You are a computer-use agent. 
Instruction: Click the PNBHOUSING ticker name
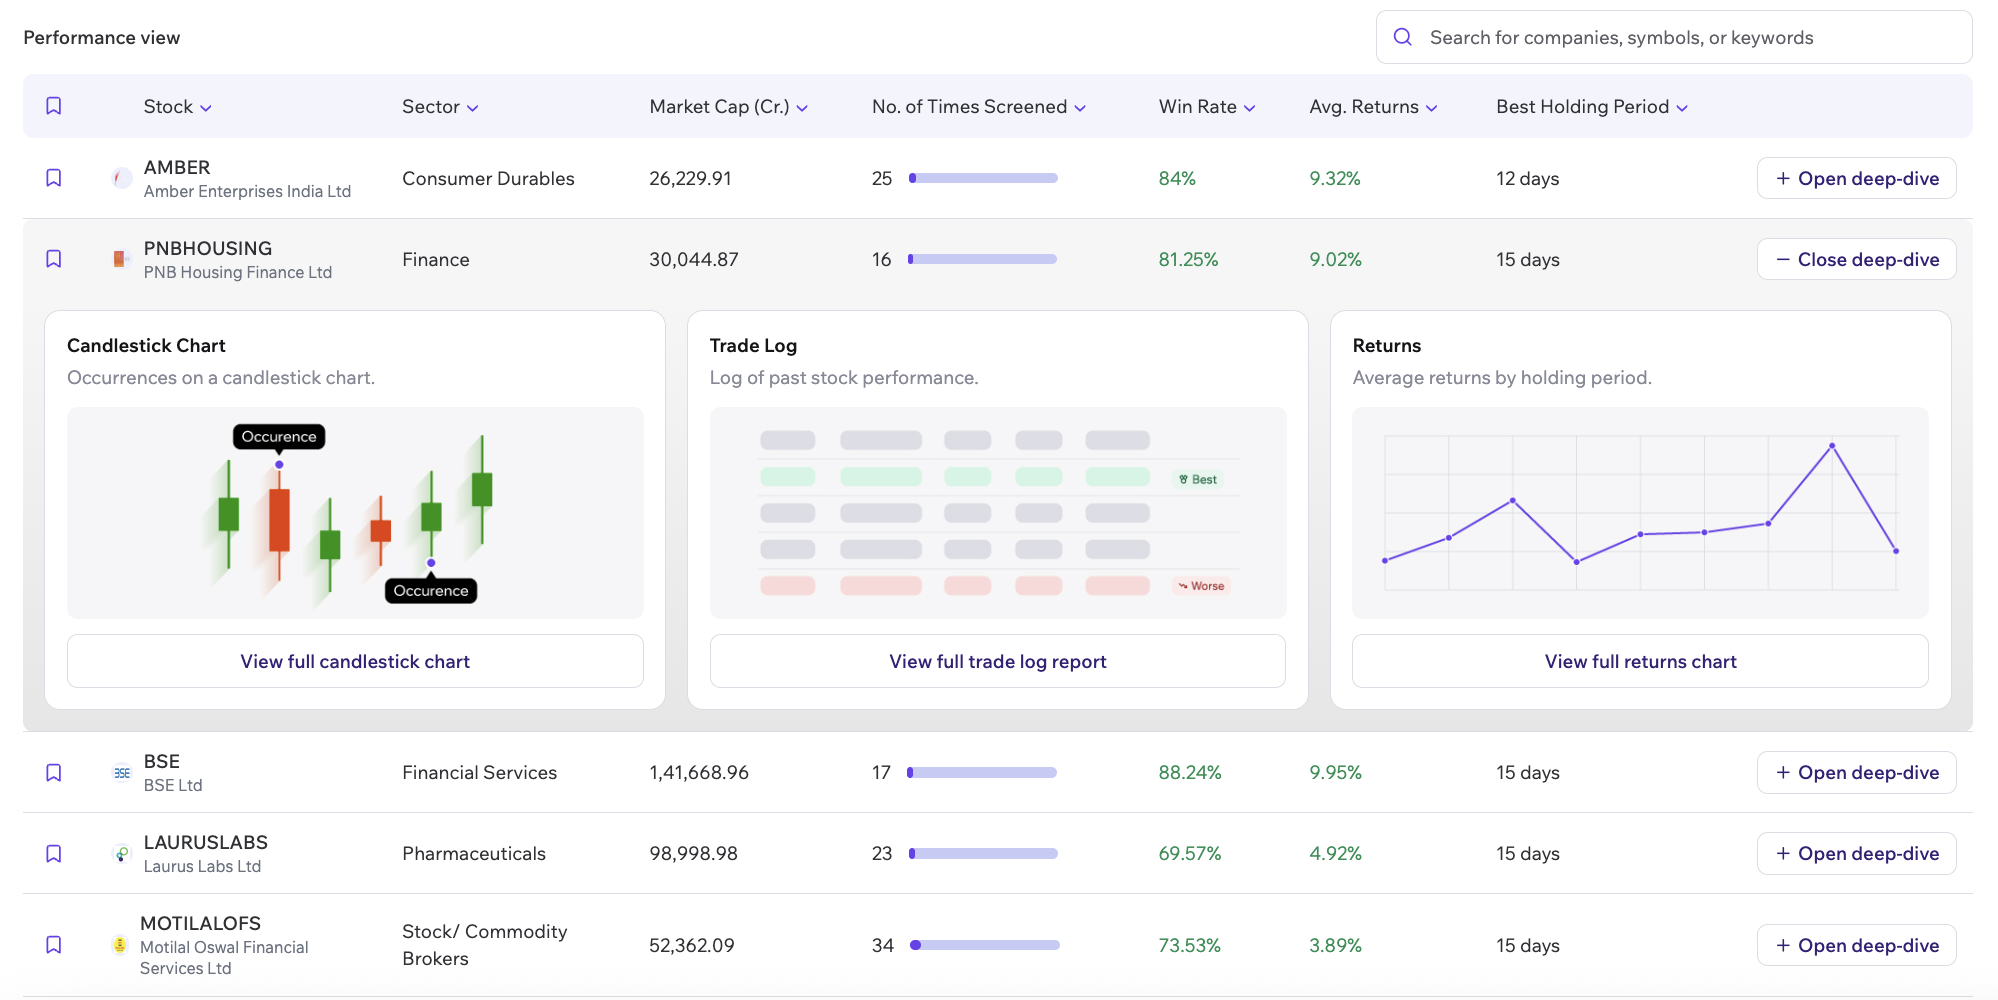(208, 248)
